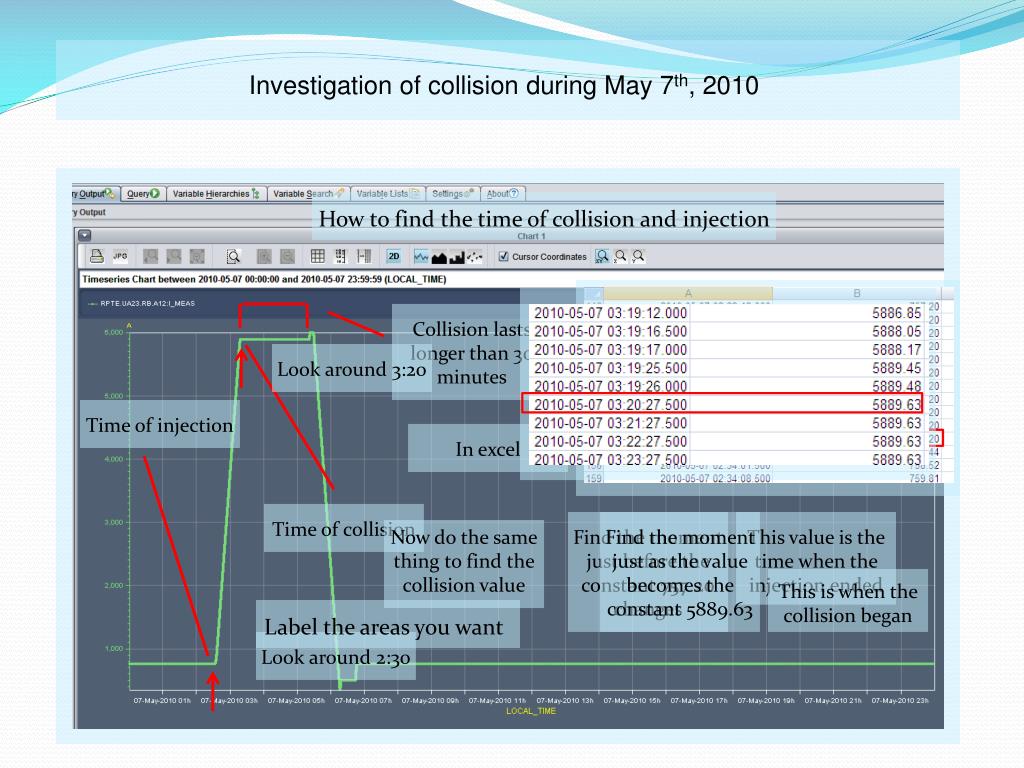Screen dimensions: 1024x768
Task: Select the line chart style icon
Action: point(421,257)
